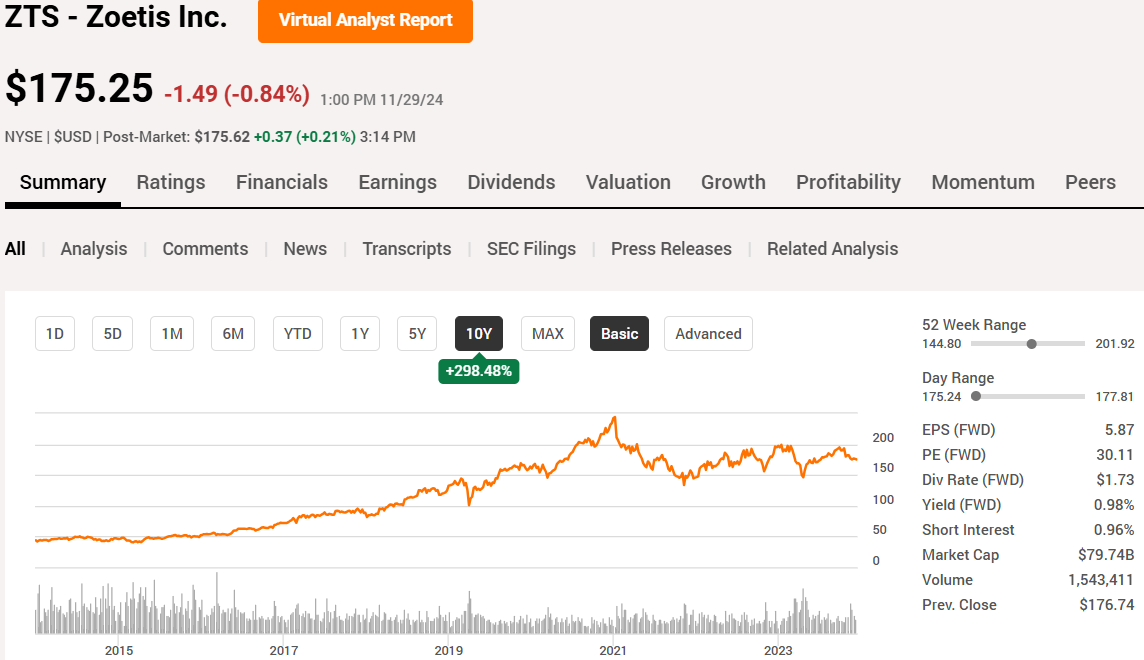Filter content by Analysis
Image resolution: width=1144 pixels, height=660 pixels.
[x=94, y=249]
